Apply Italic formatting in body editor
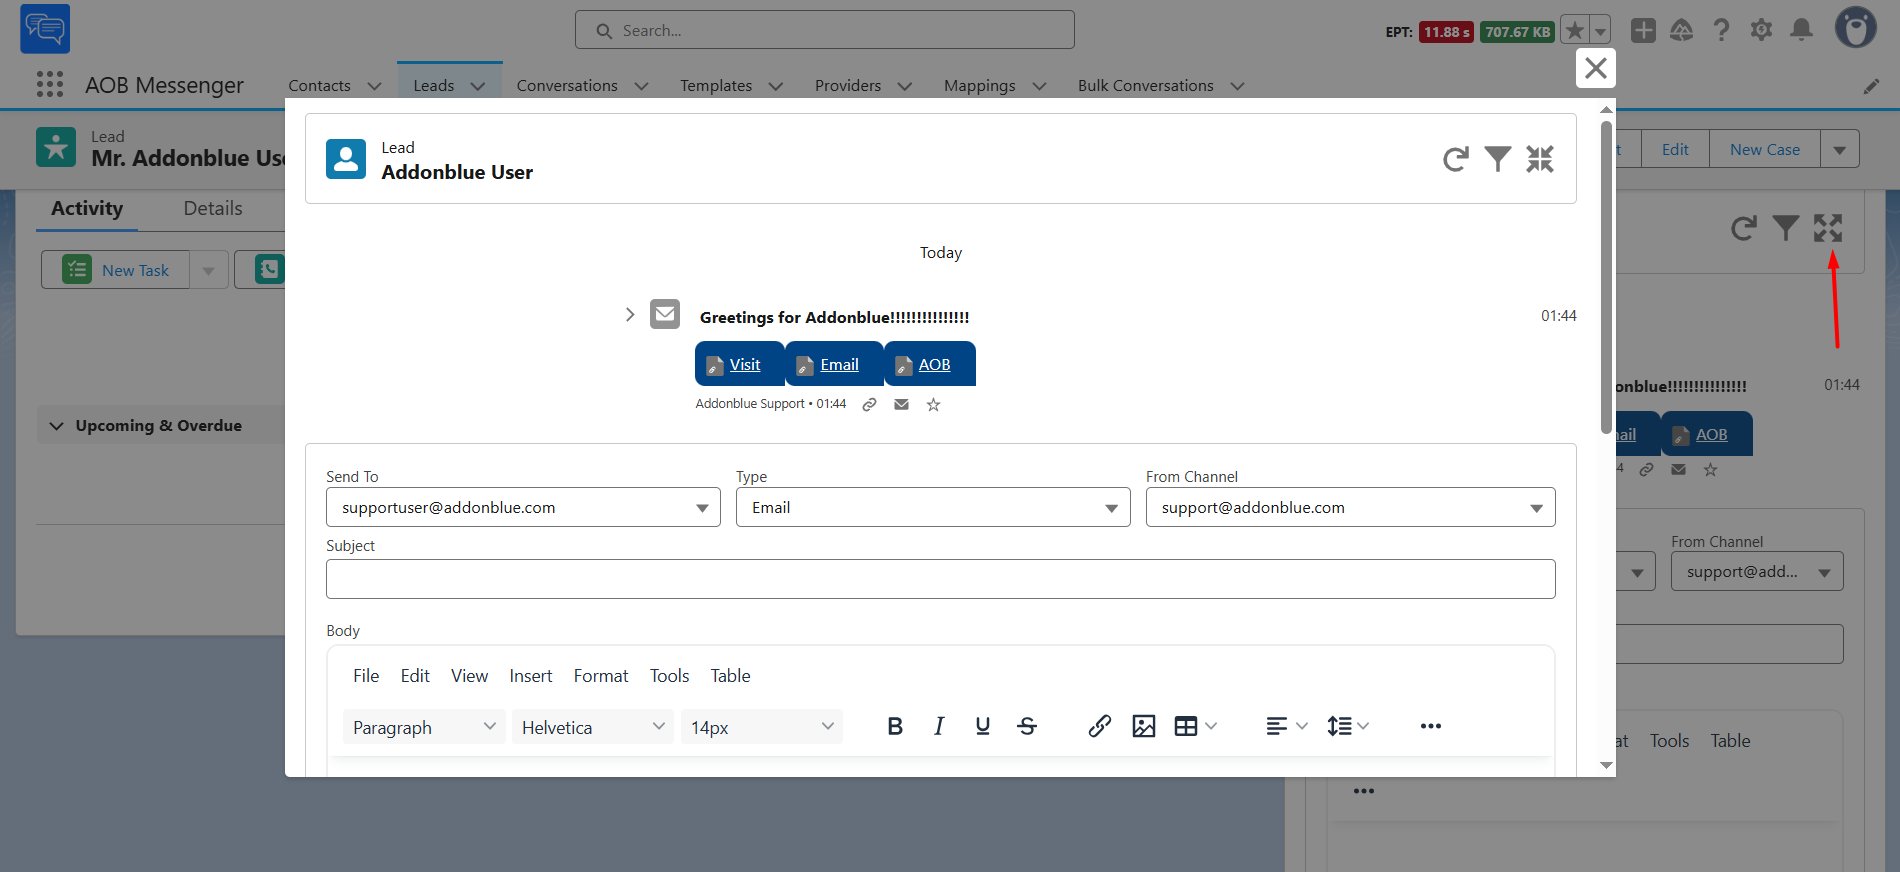Screen dimensions: 1900x872 [x=939, y=726]
